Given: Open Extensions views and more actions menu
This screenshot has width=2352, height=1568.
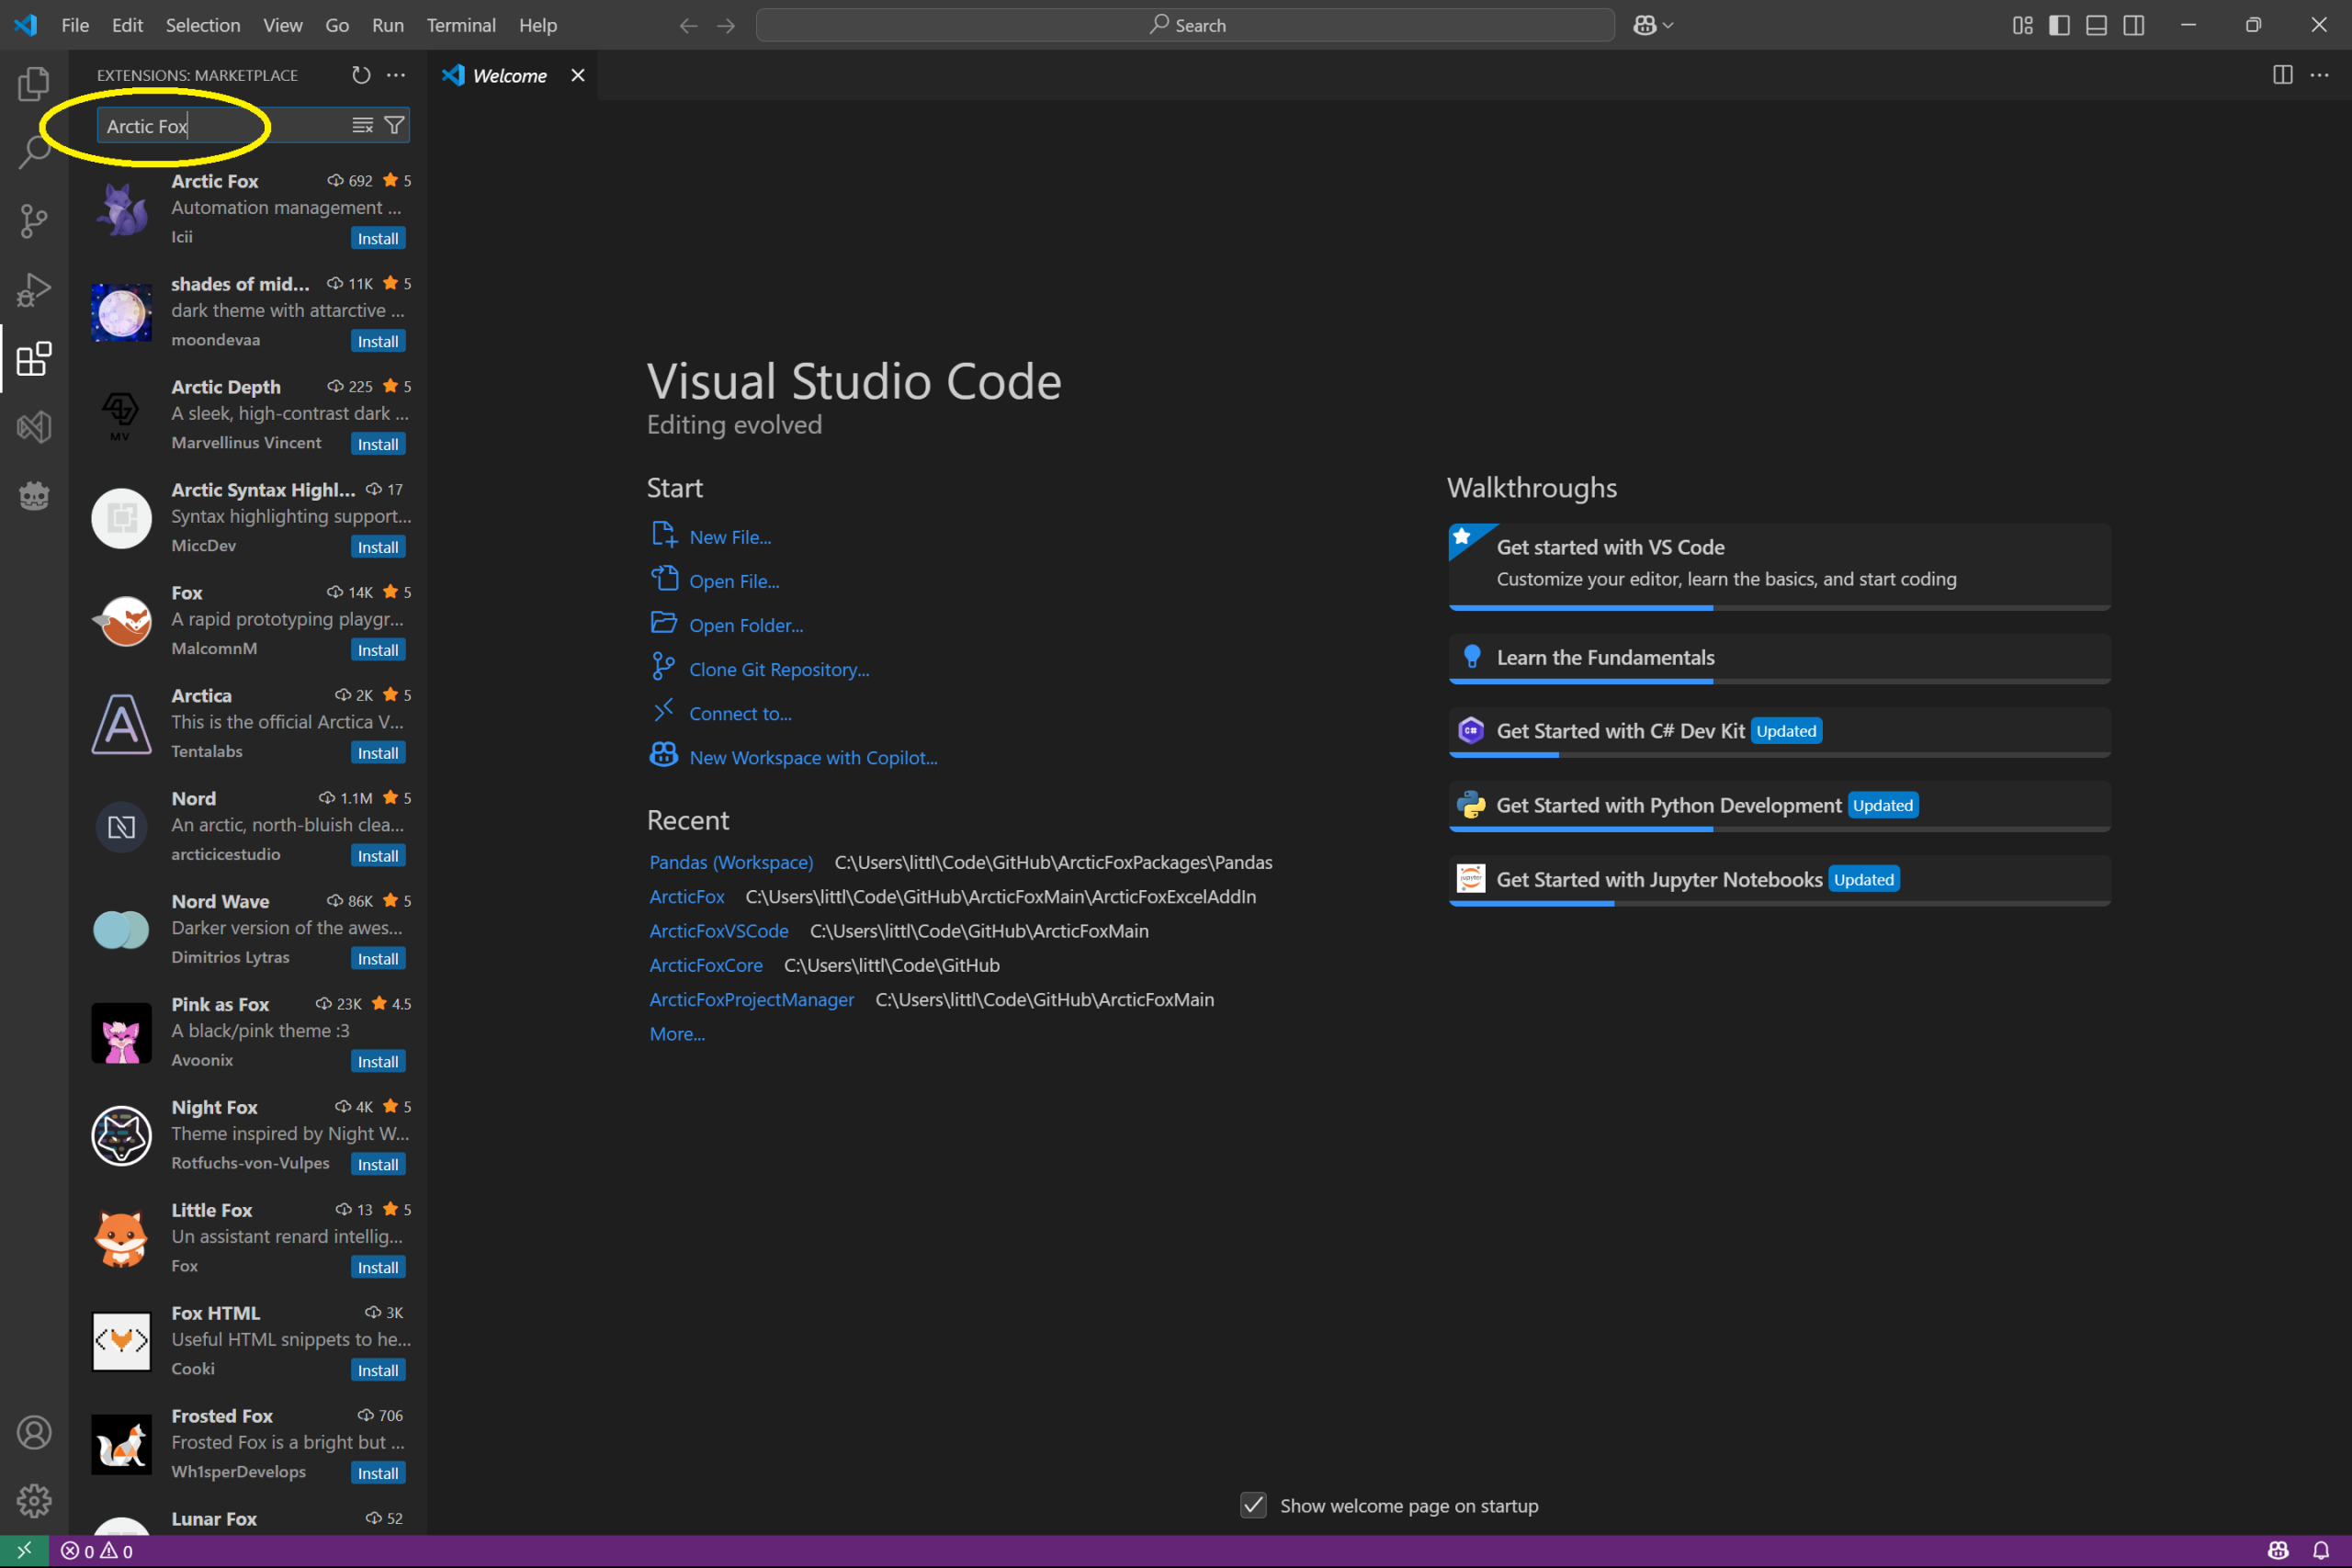Looking at the screenshot, I should click(x=396, y=75).
